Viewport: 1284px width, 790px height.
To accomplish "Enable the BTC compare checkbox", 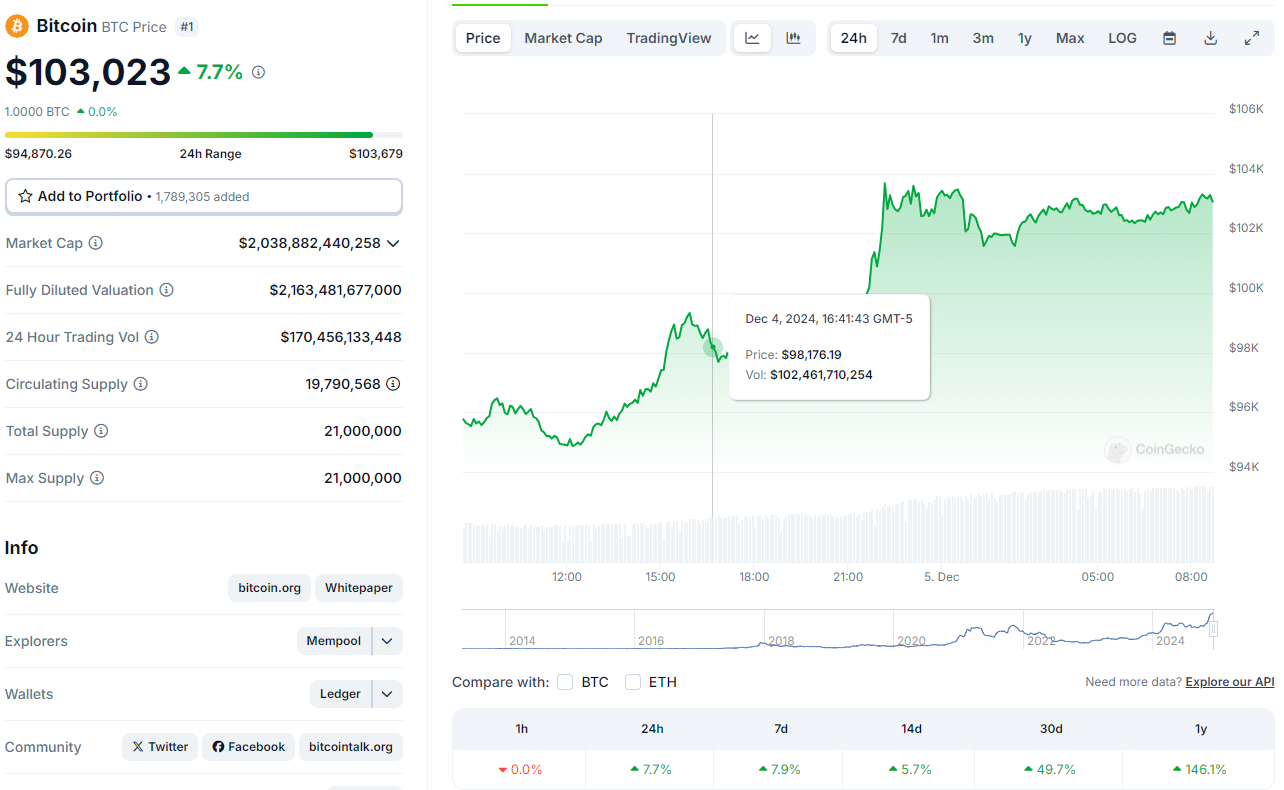I will point(565,682).
